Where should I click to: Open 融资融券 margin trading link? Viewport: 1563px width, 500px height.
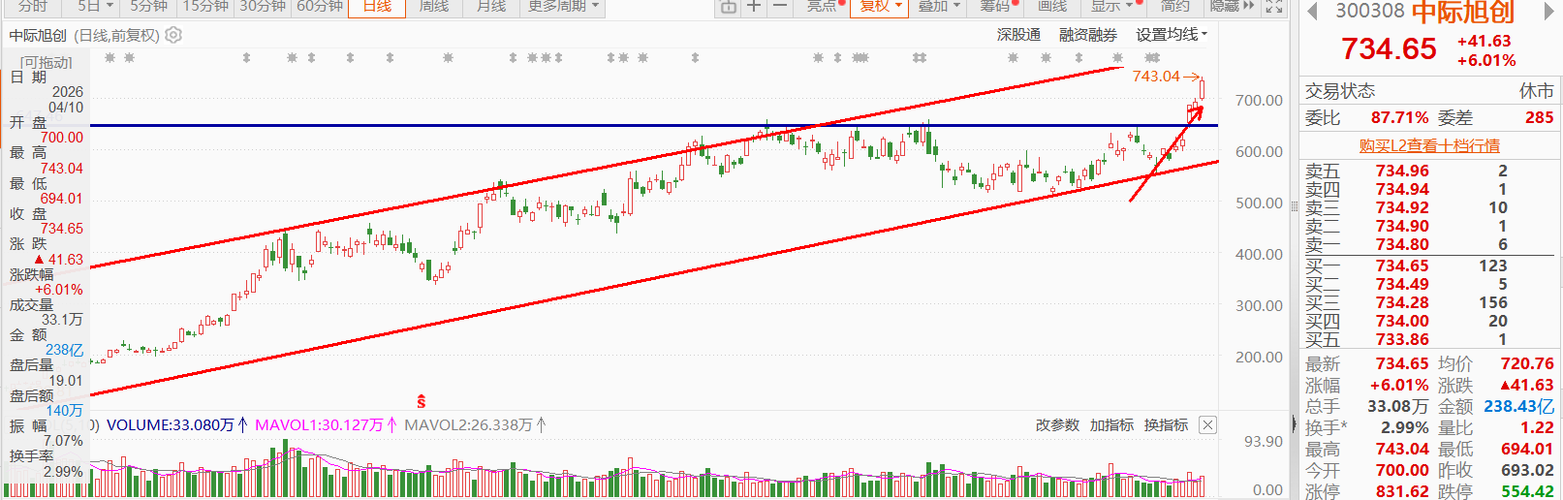click(1088, 35)
